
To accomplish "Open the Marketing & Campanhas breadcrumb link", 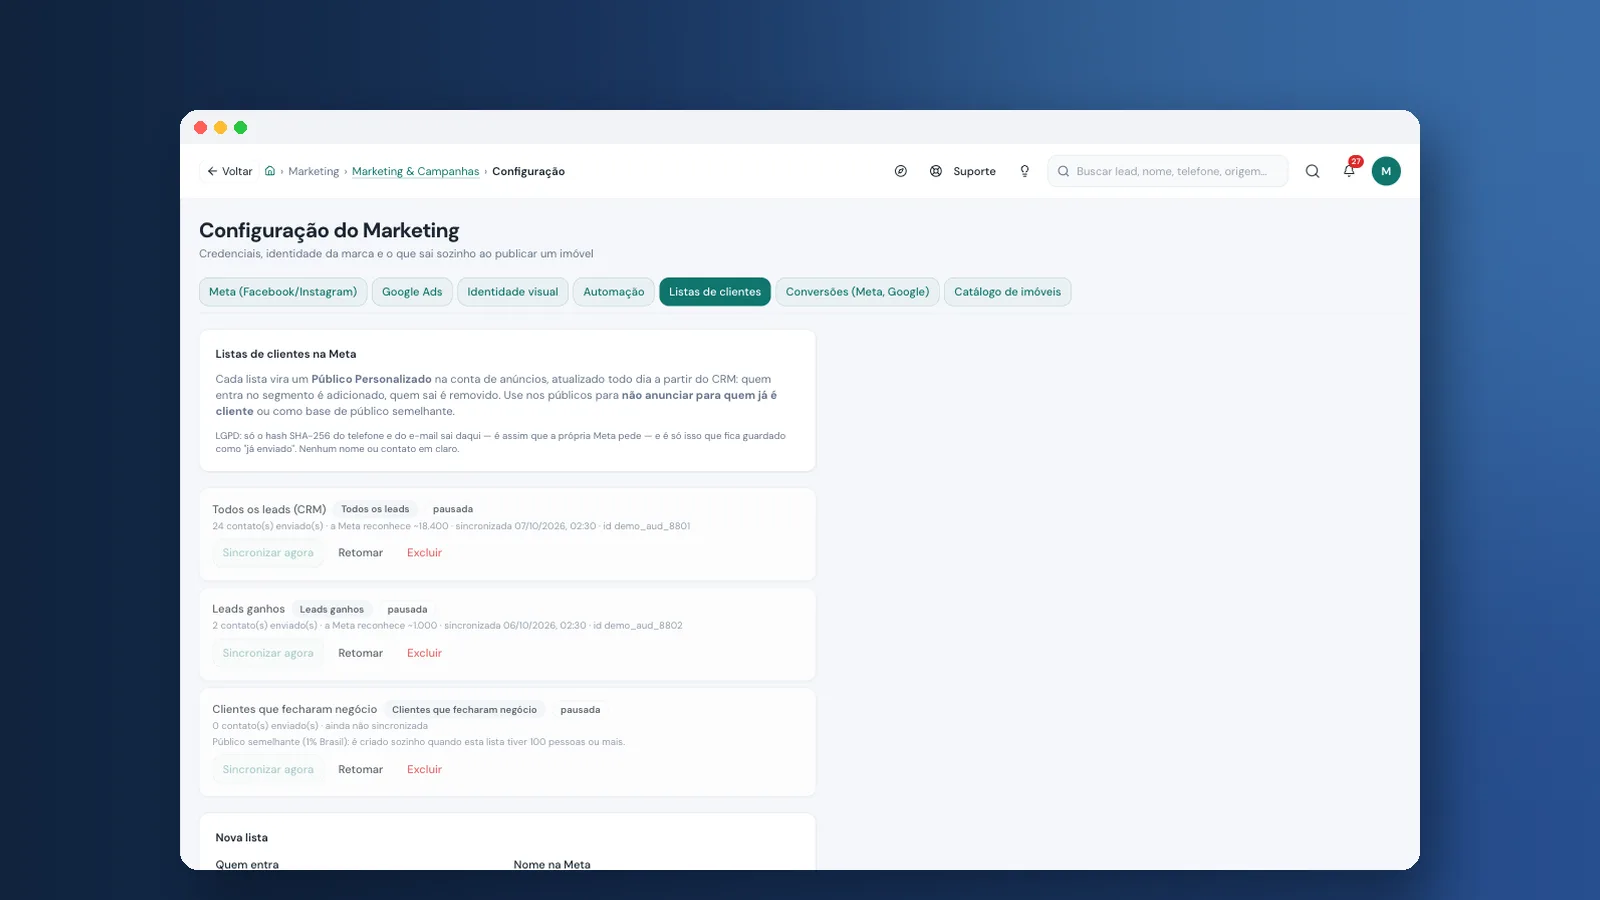I will (416, 171).
